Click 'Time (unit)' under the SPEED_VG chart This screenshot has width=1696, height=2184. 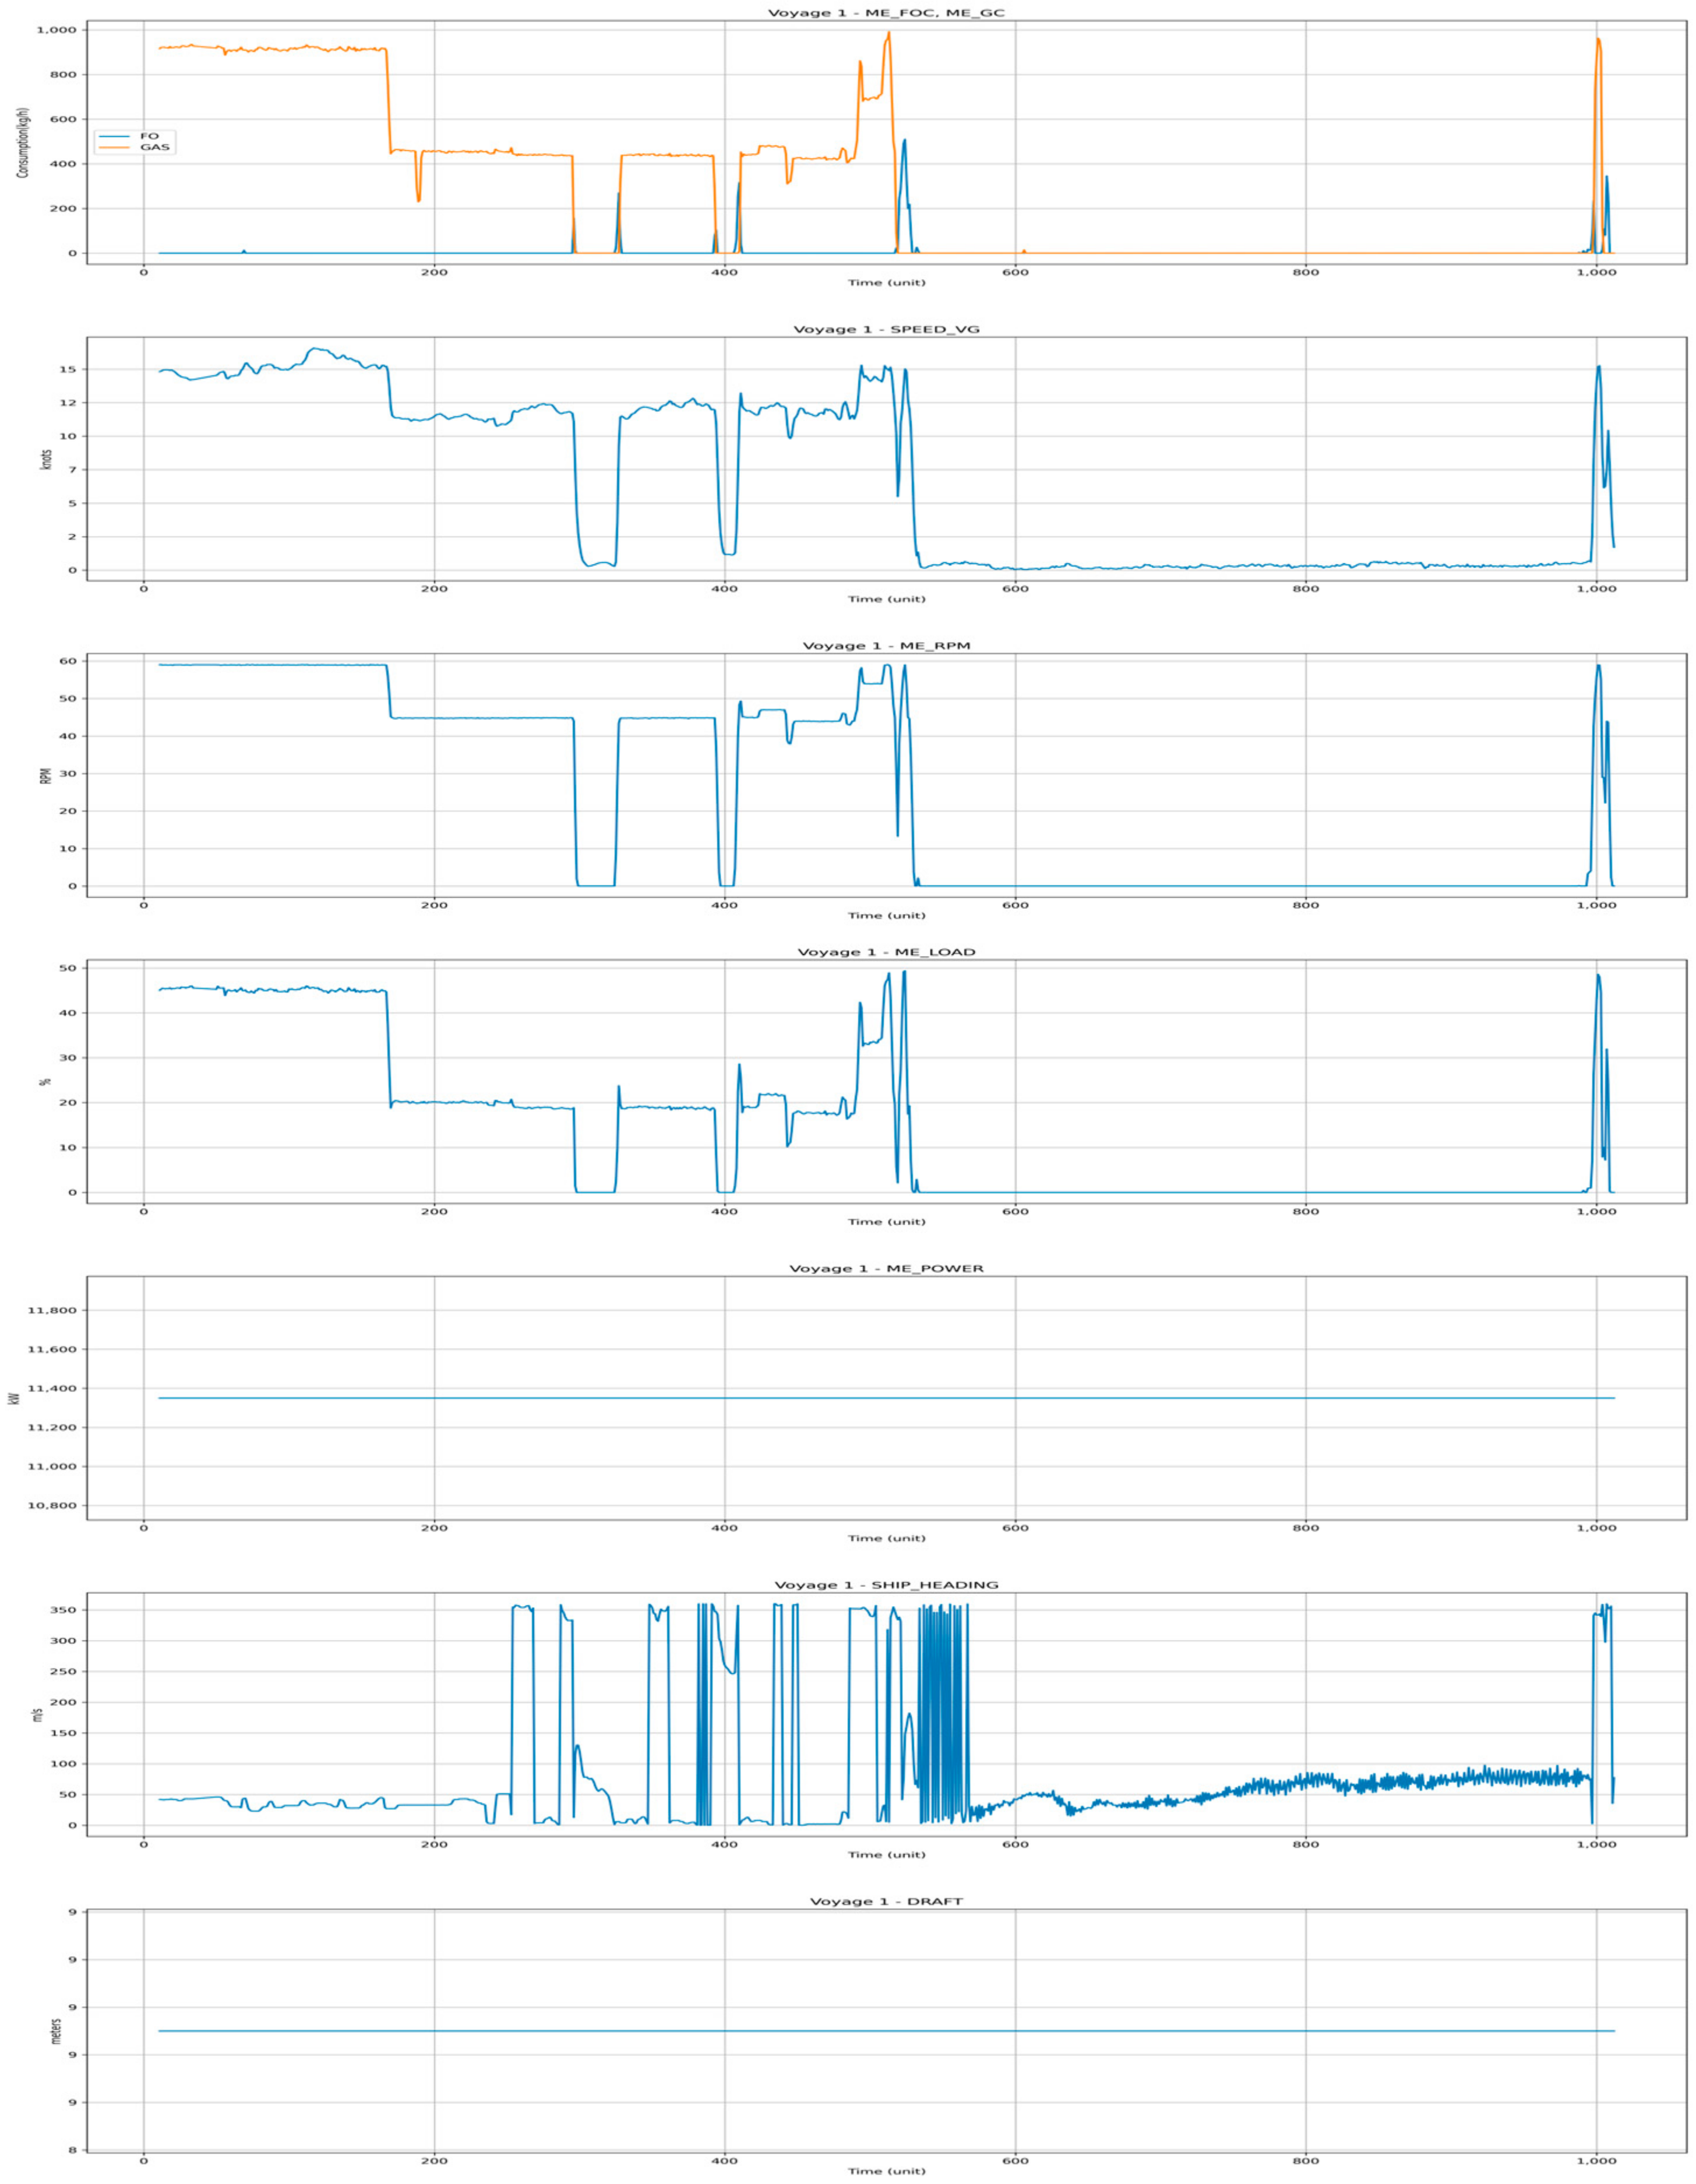pyautogui.click(x=886, y=599)
